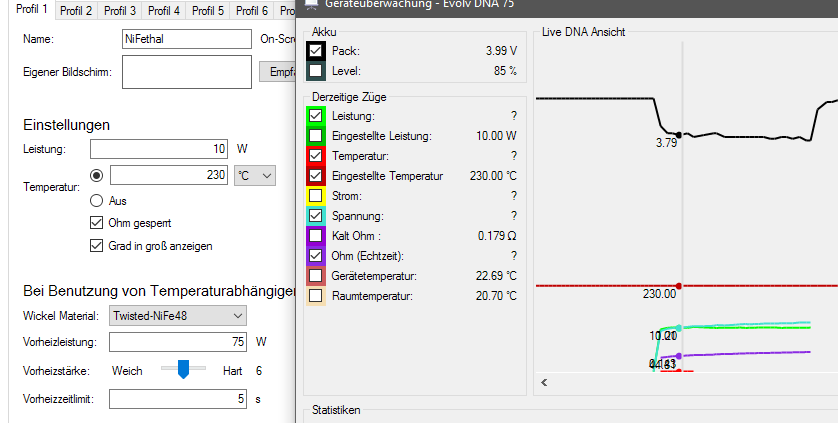Click the chart's left scroll arrow
Screen dimensions: 838x423
545,382
